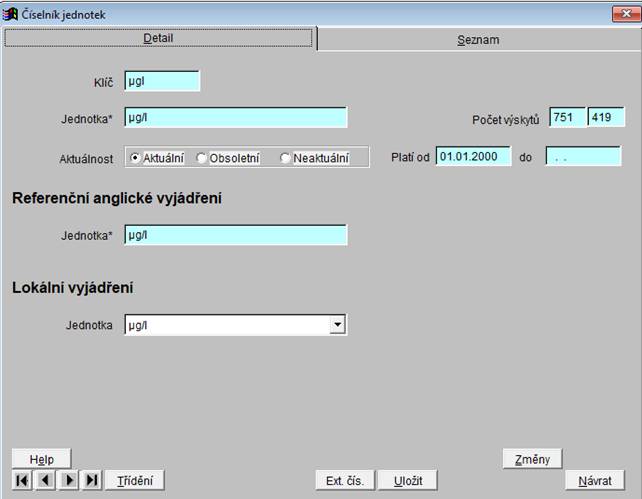Open the Změny changes button
Viewport: 642px width, 499px height.
point(532,459)
